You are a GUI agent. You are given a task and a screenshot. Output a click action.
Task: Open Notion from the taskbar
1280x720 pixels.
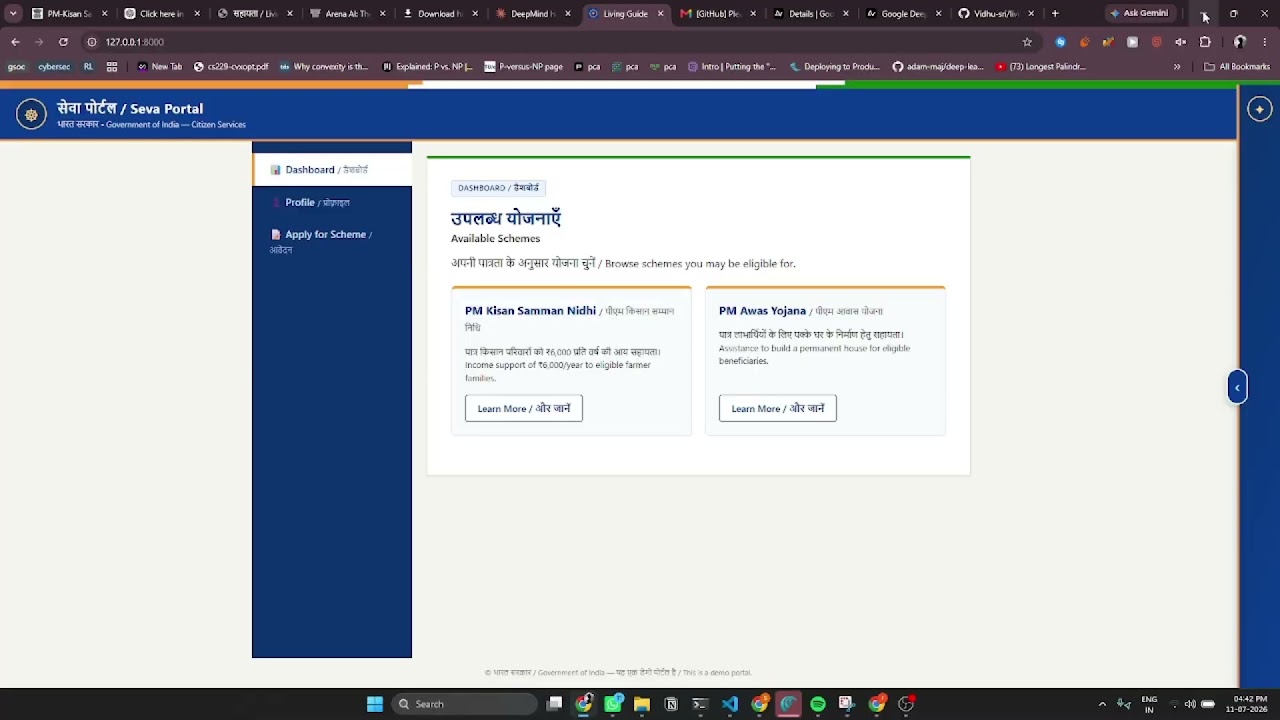[x=671, y=704]
